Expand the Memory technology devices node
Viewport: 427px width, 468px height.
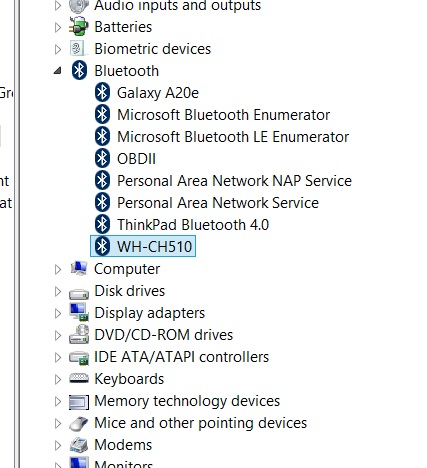point(58,401)
